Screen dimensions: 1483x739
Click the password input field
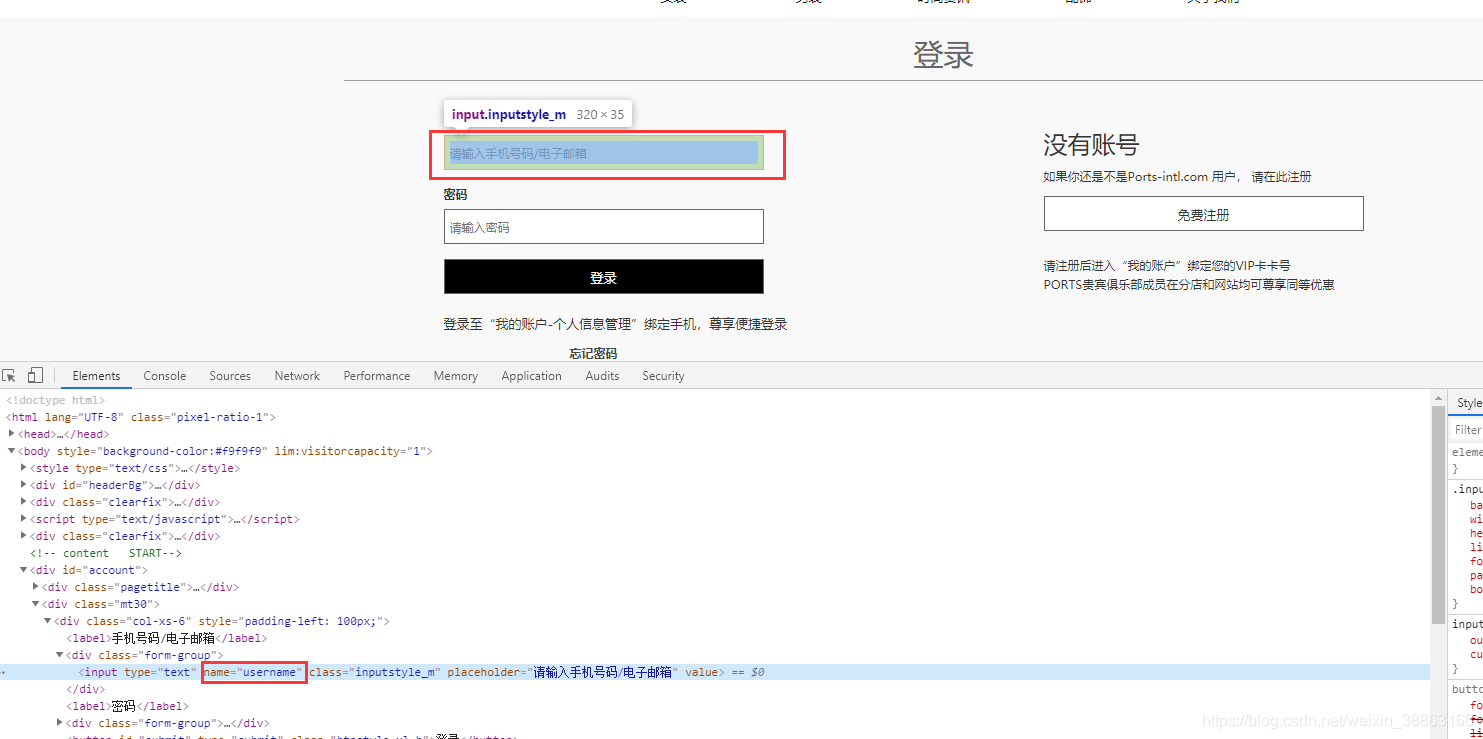[604, 227]
